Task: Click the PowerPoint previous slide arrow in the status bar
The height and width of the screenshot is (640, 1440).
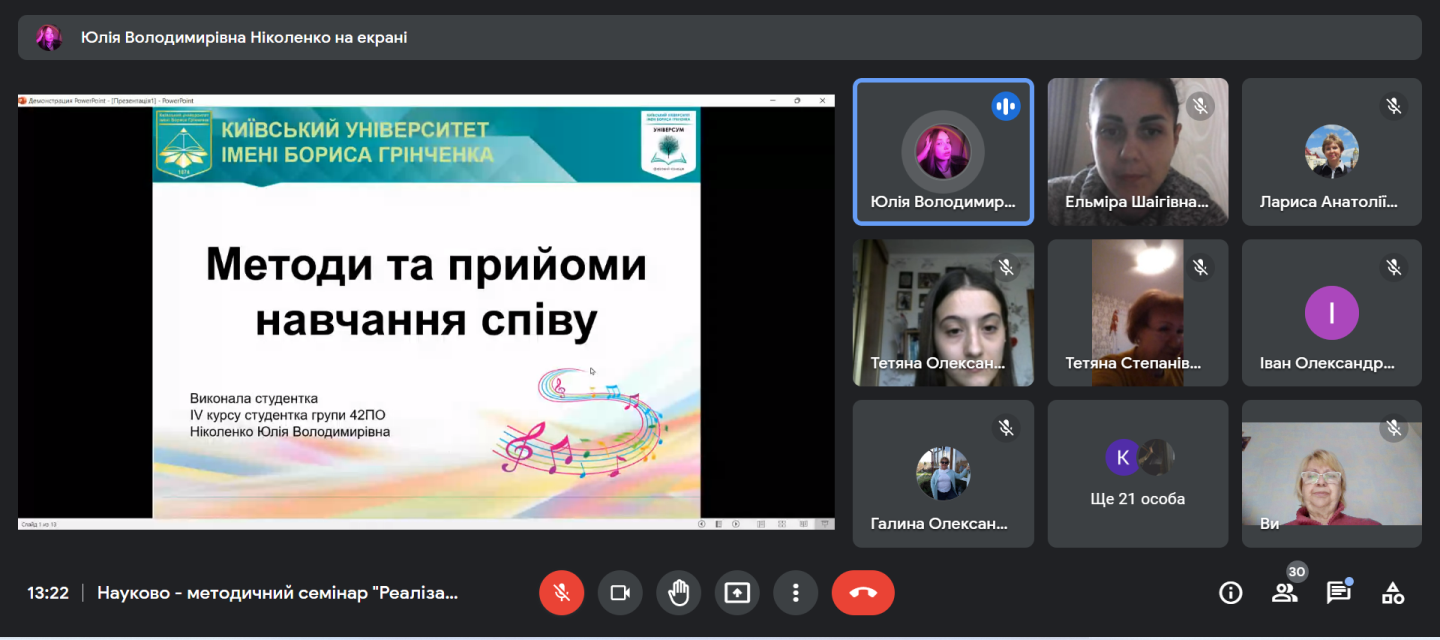Action: 702,524
